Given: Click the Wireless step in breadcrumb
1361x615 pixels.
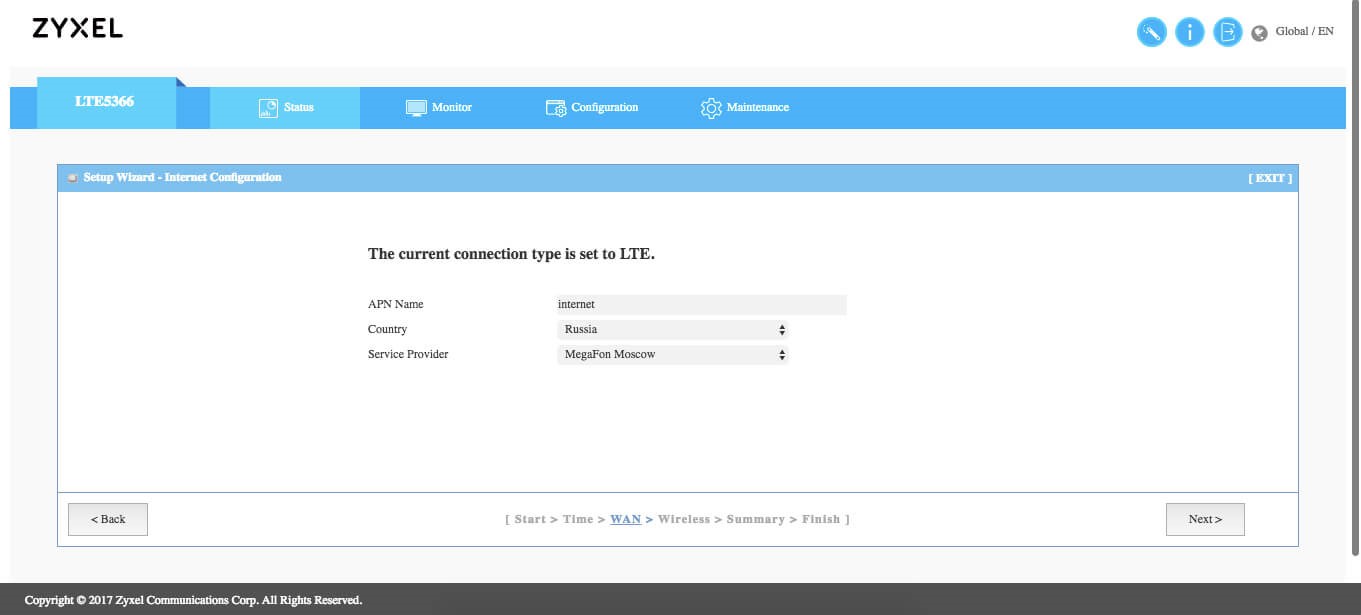Looking at the screenshot, I should (684, 519).
